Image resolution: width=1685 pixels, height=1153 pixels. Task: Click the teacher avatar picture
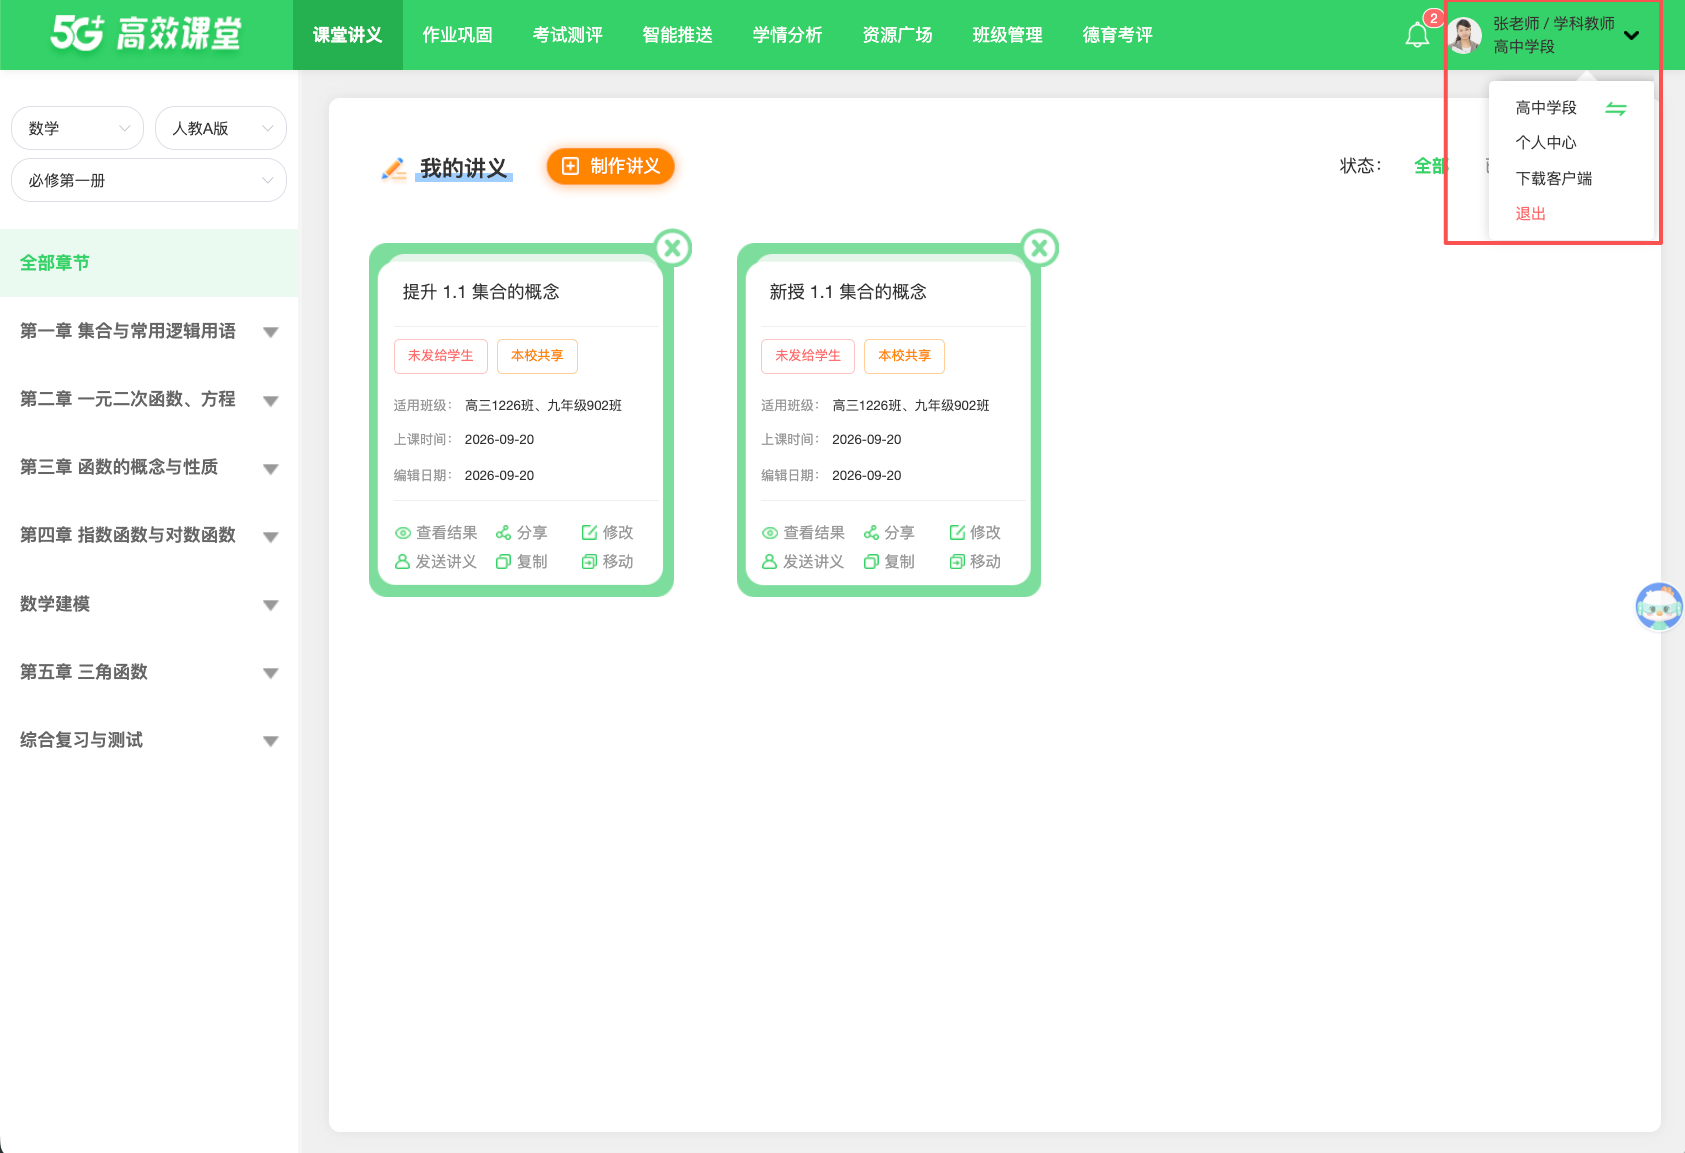coord(1465,36)
